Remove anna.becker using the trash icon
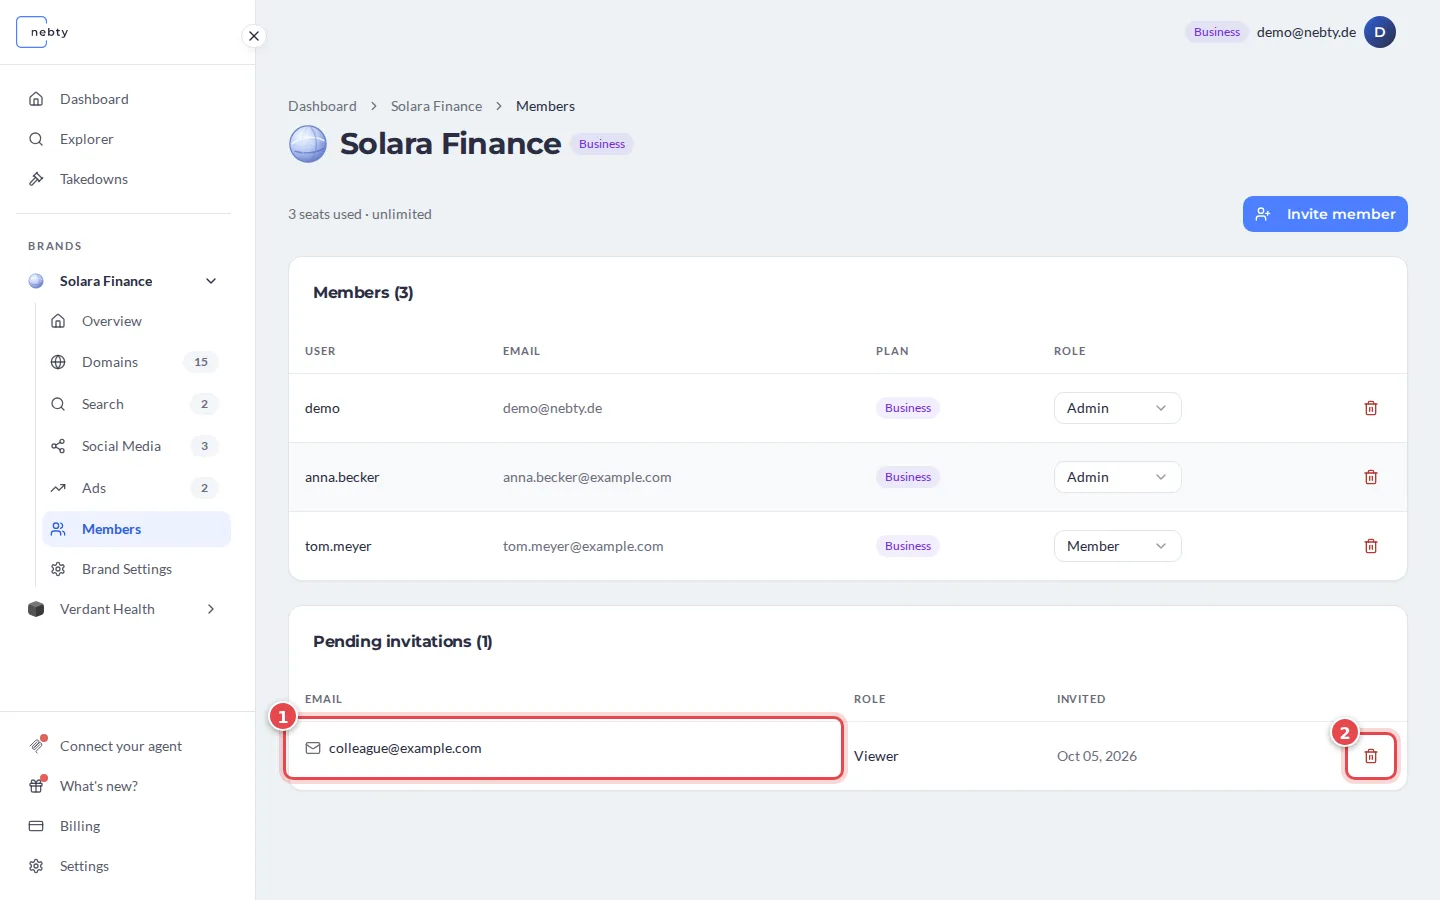Screen dimensions: 1440x900 point(1371,477)
